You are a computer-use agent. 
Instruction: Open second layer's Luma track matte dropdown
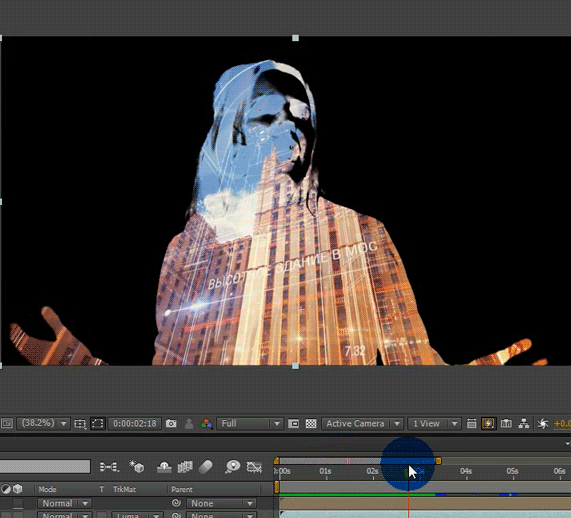[x=137, y=515]
